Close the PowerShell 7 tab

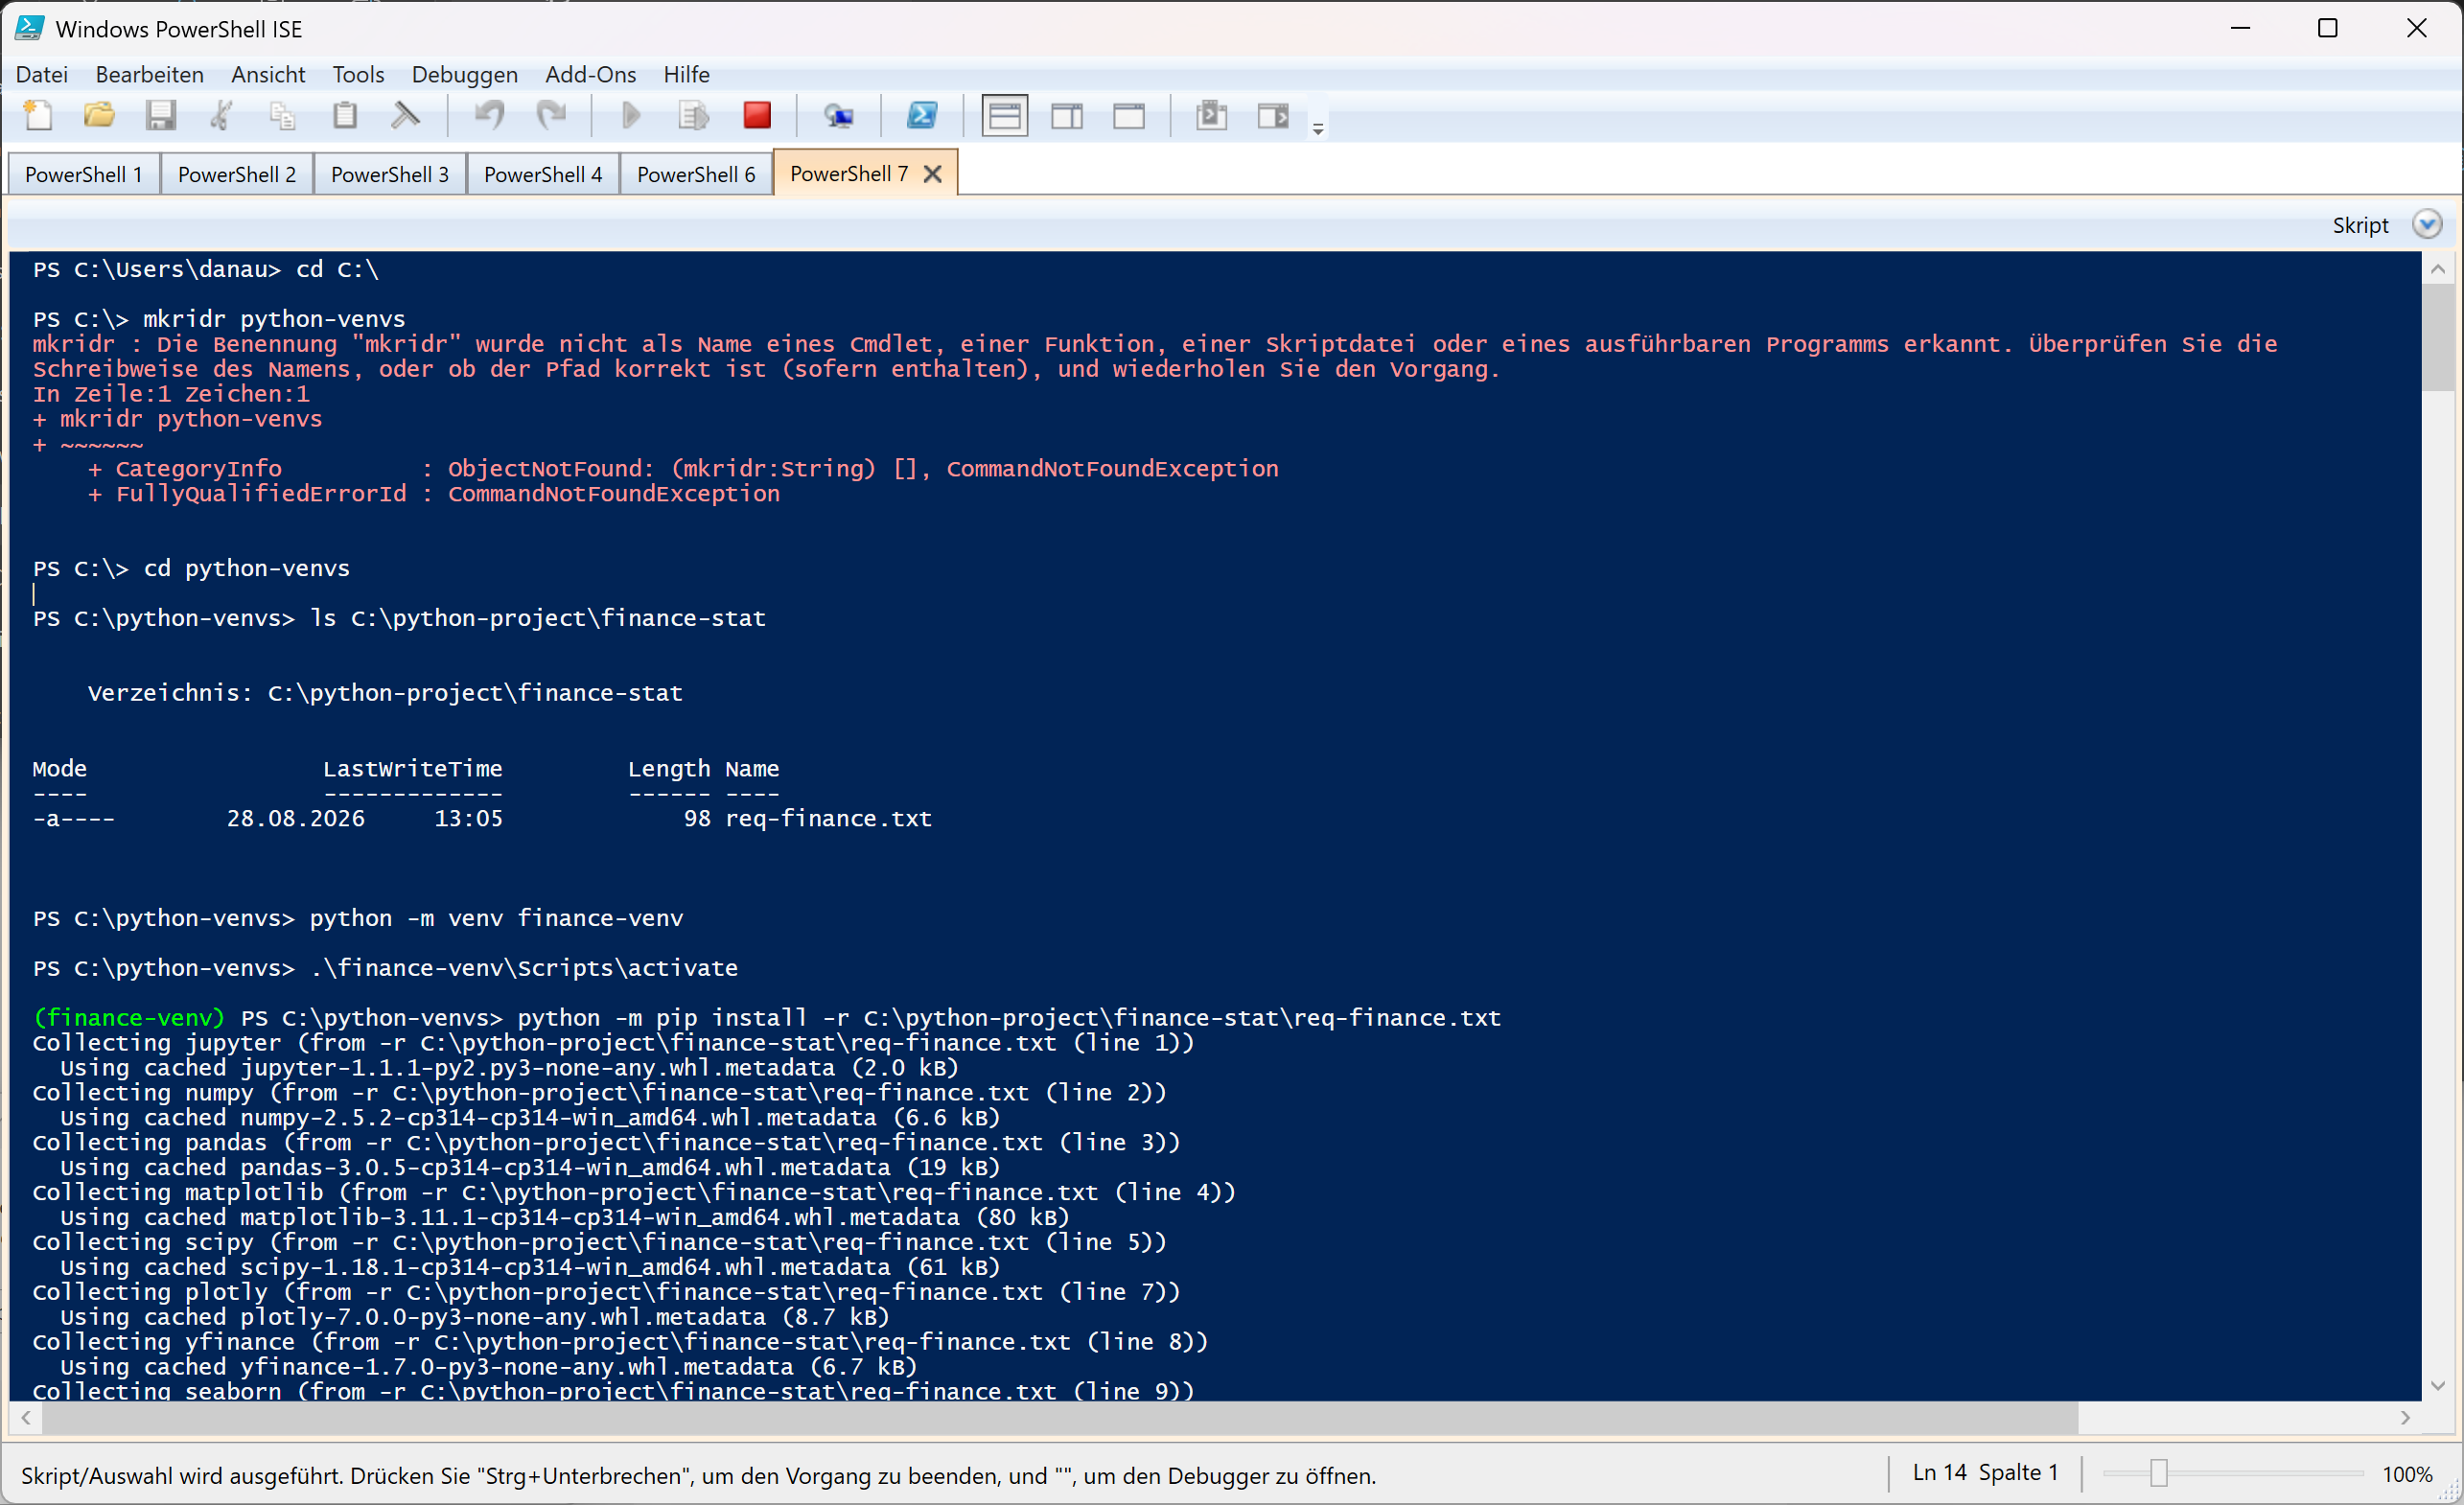(933, 174)
